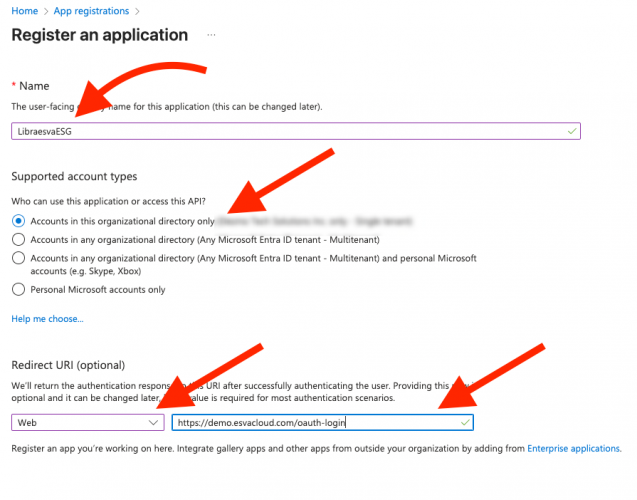Click the Supported account types heading
Image resolution: width=637 pixels, height=500 pixels.
pos(74,176)
